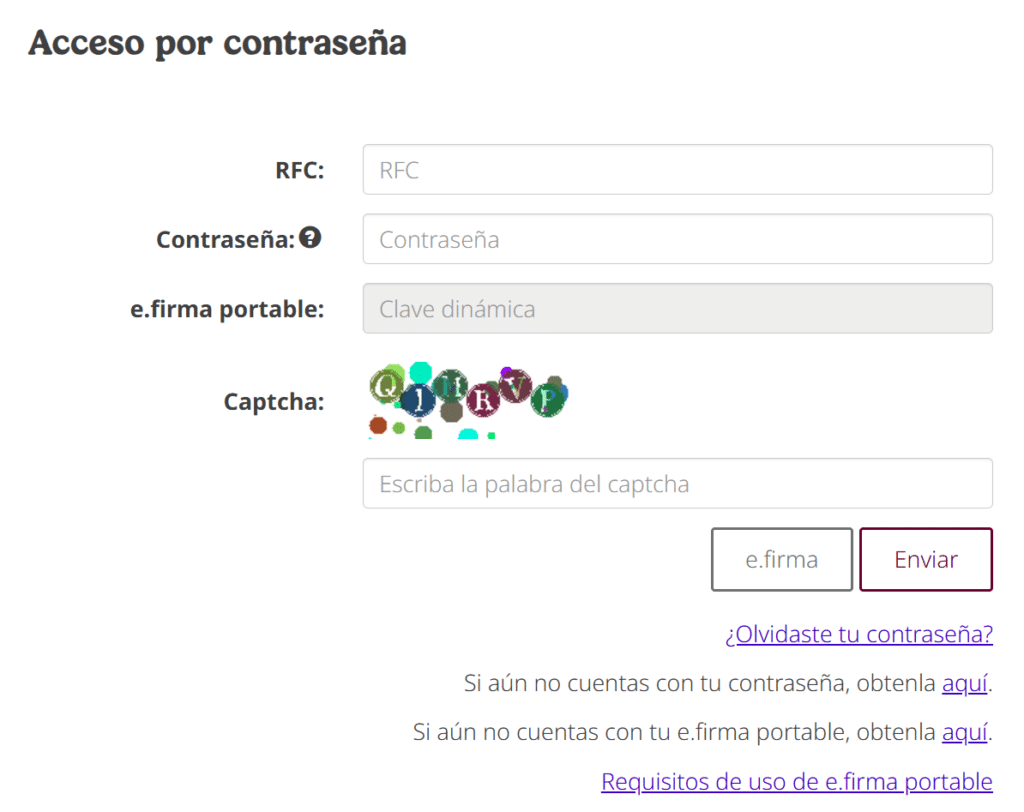Click the colorful captcha image
This screenshot has width=1024, height=812.
468,400
